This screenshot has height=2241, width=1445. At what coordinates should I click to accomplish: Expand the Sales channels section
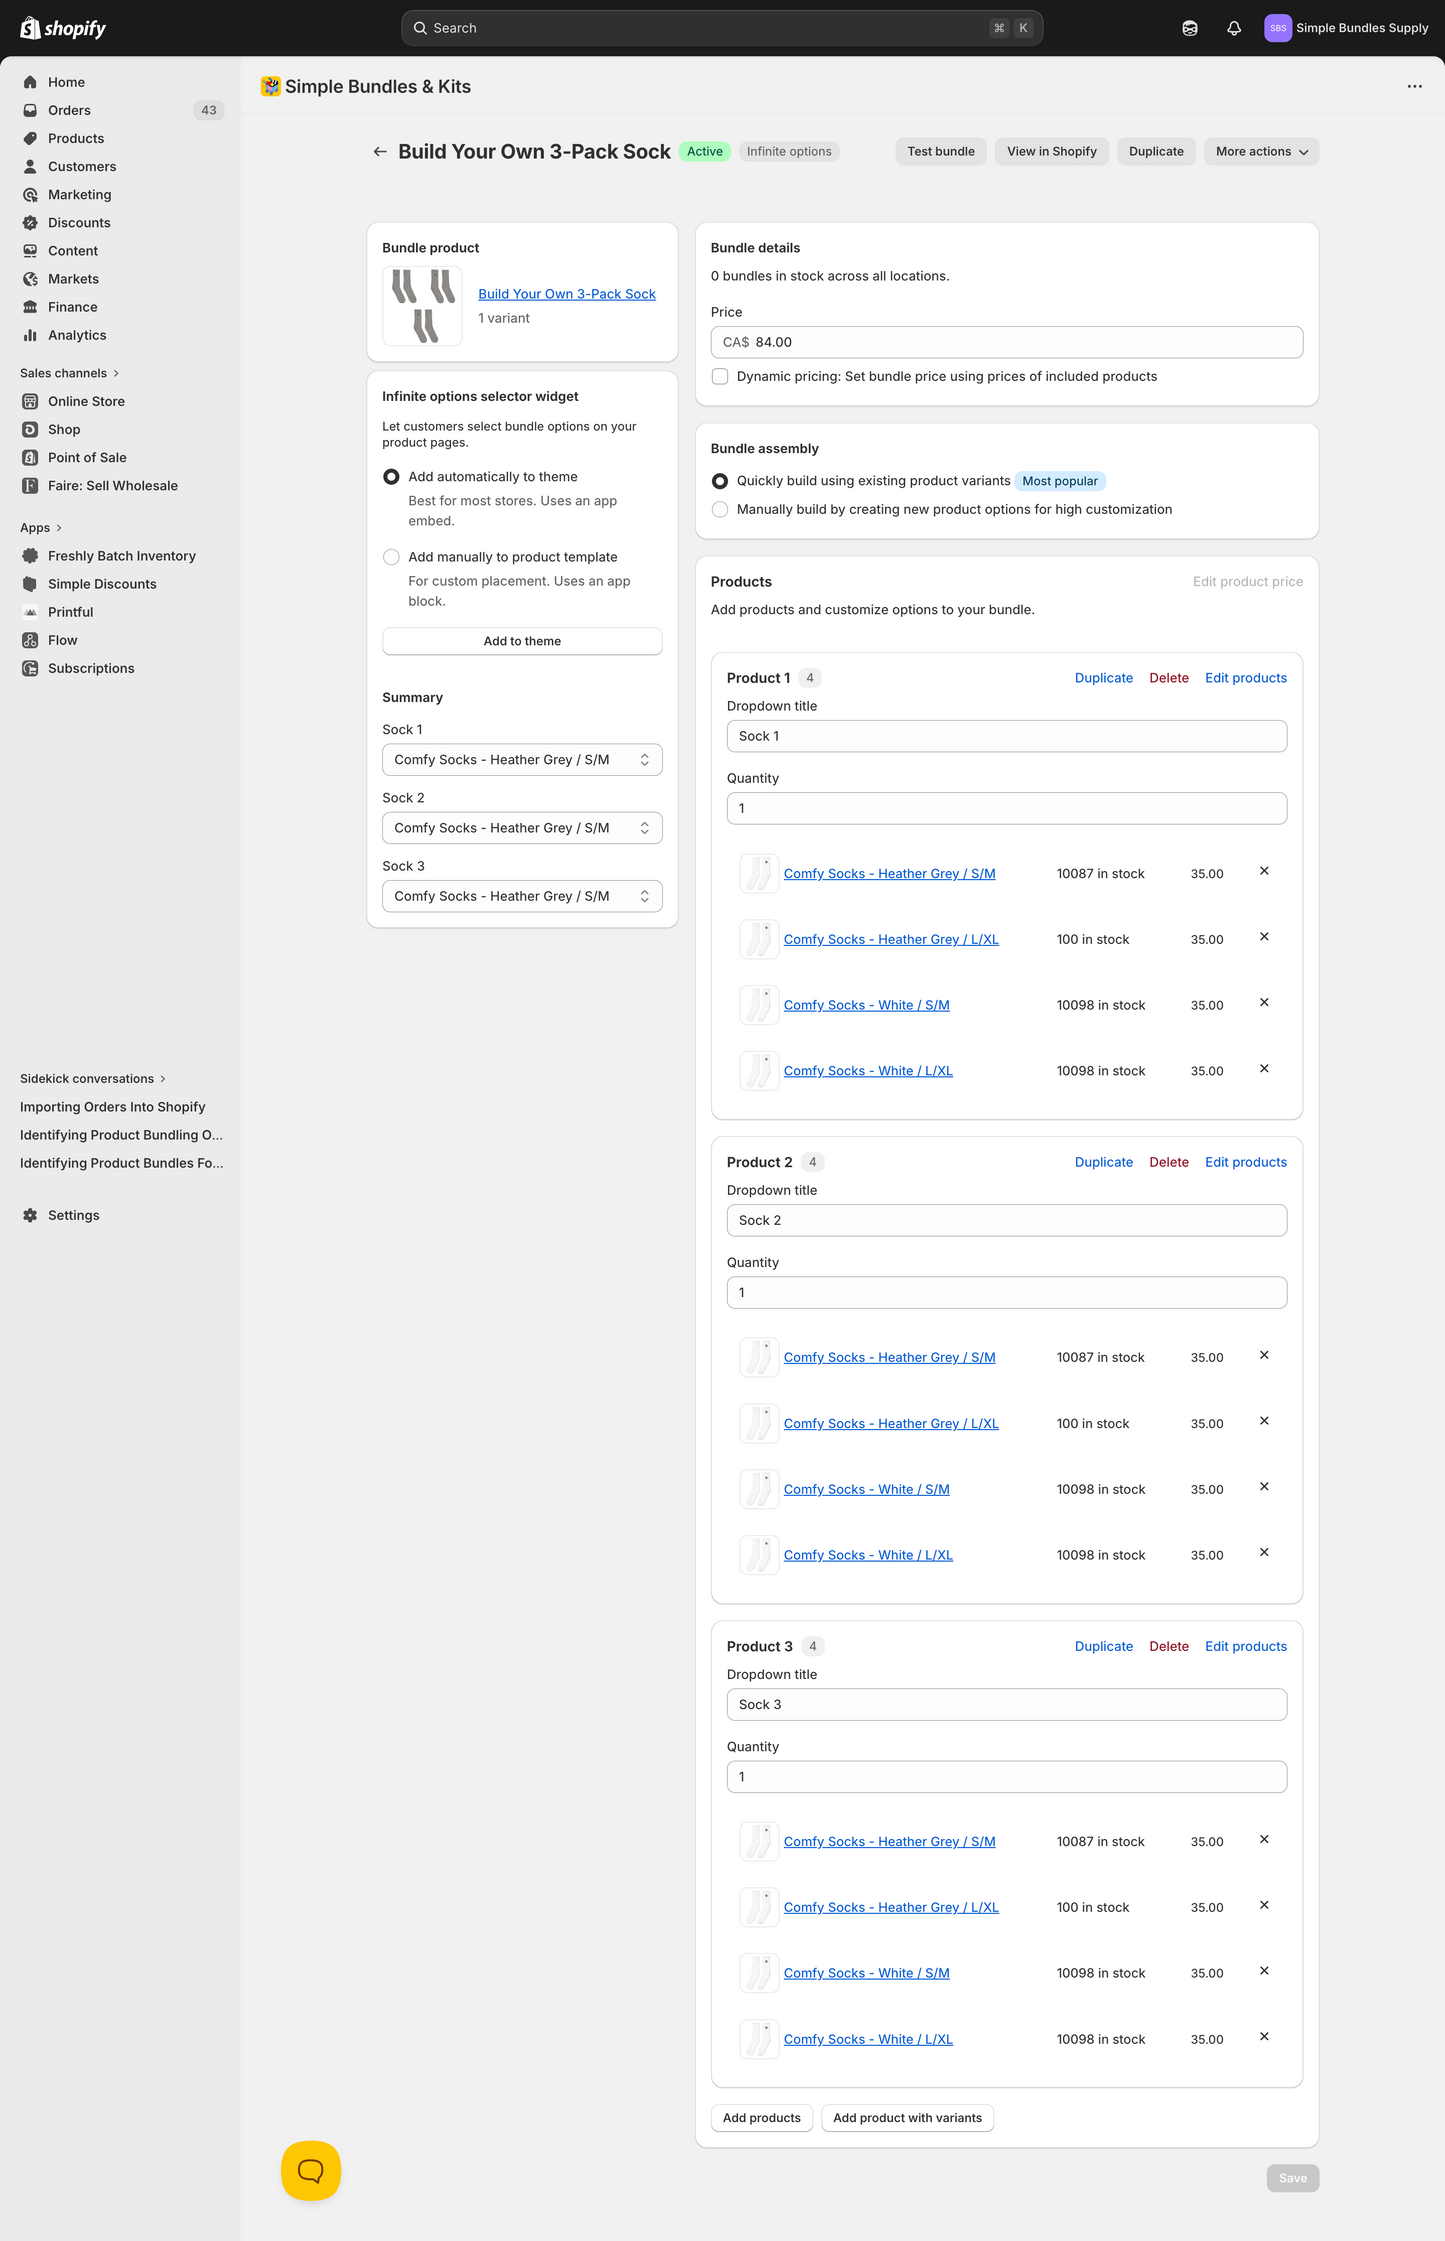coord(69,373)
